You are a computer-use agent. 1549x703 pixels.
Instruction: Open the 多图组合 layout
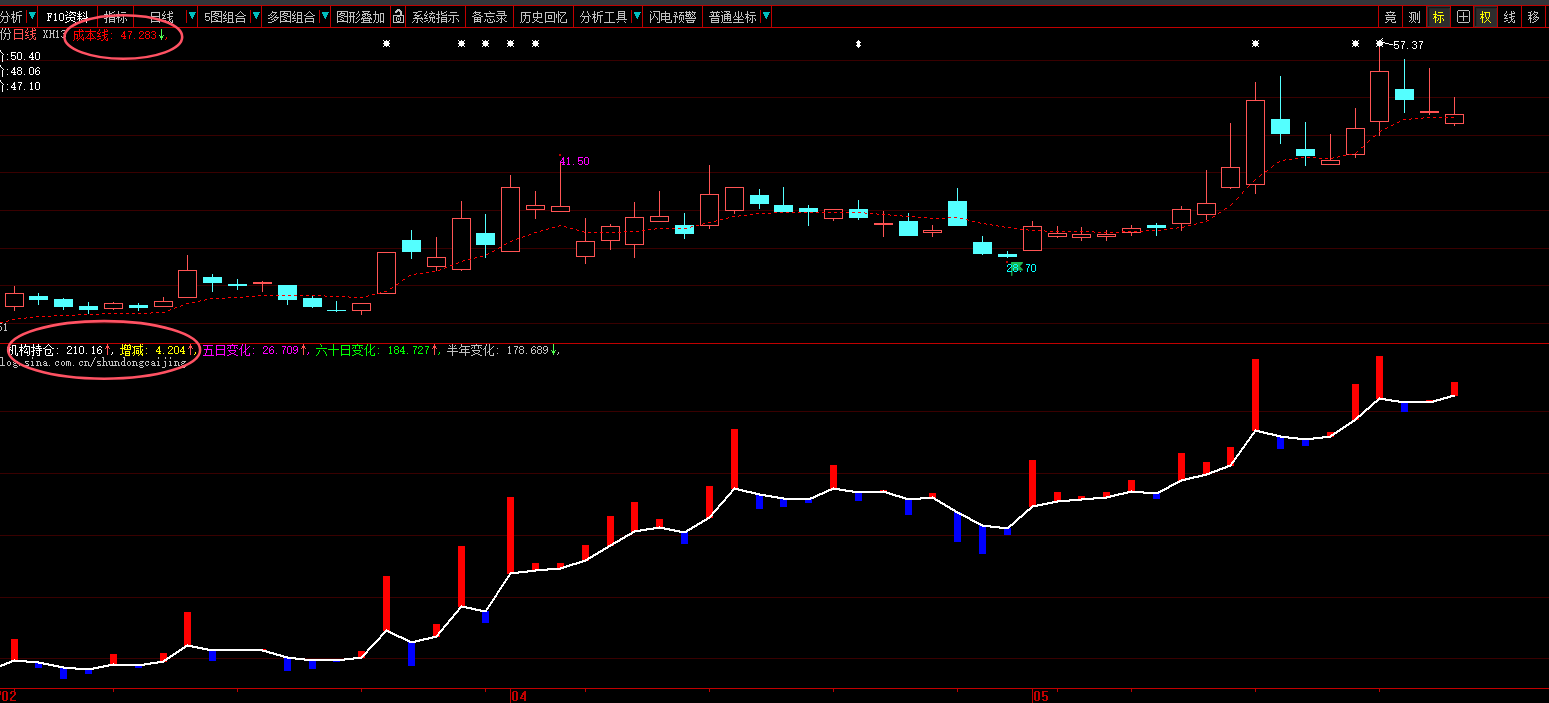(x=291, y=17)
